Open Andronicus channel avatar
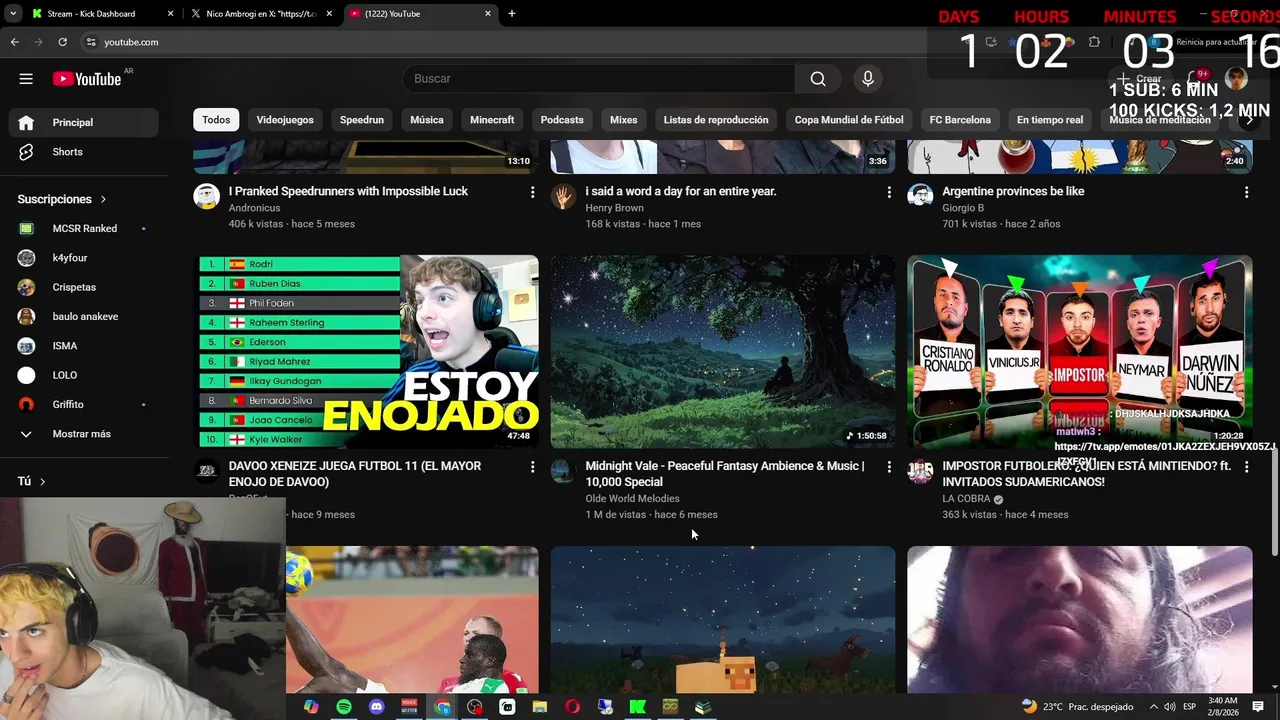1280x720 pixels. coord(207,196)
